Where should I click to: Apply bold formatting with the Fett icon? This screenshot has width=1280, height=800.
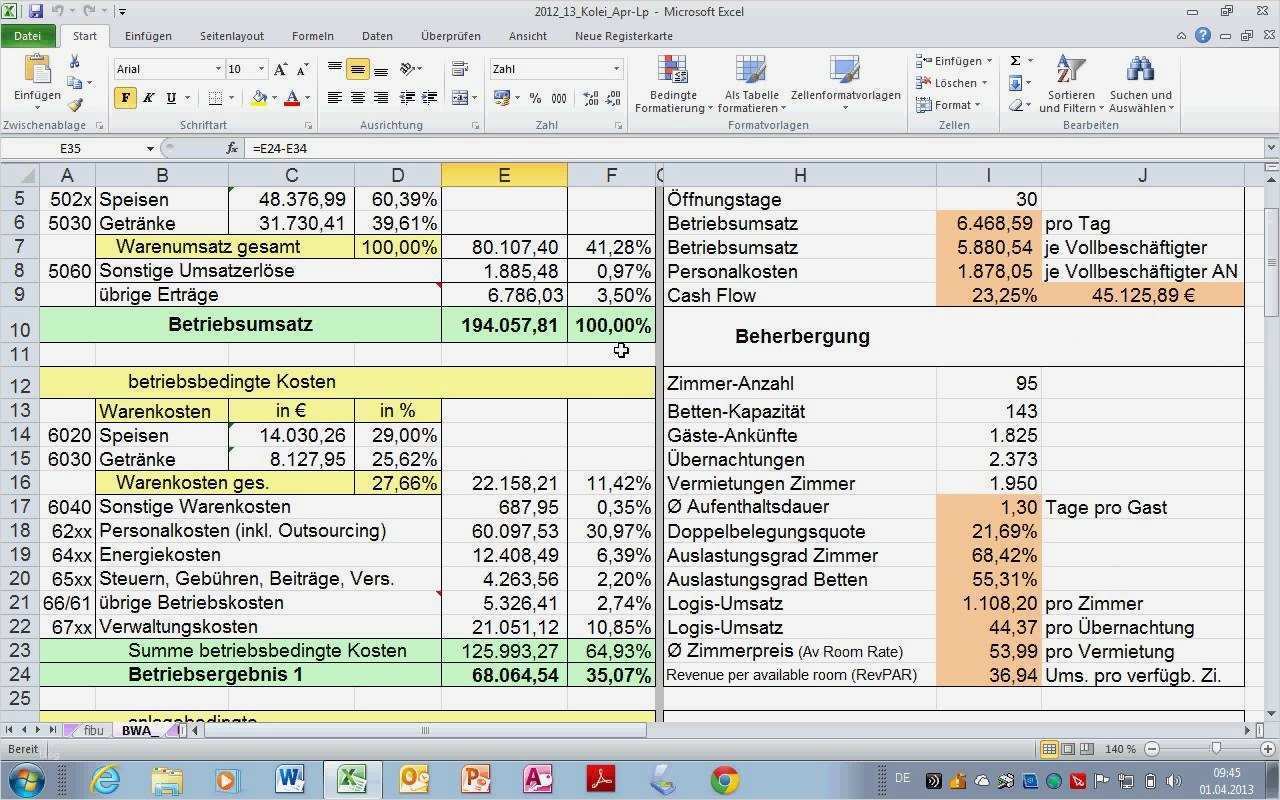(126, 98)
